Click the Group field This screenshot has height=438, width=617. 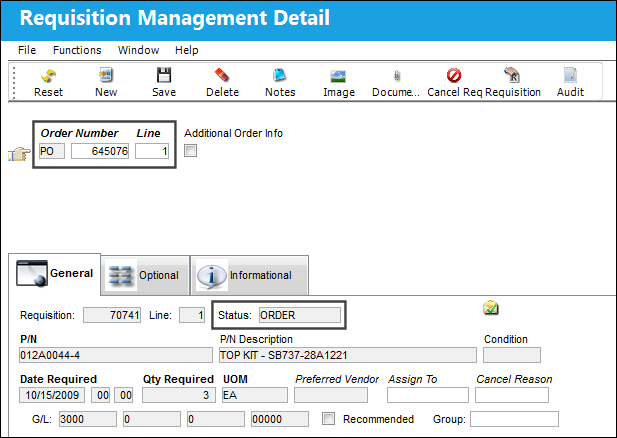pos(514,419)
